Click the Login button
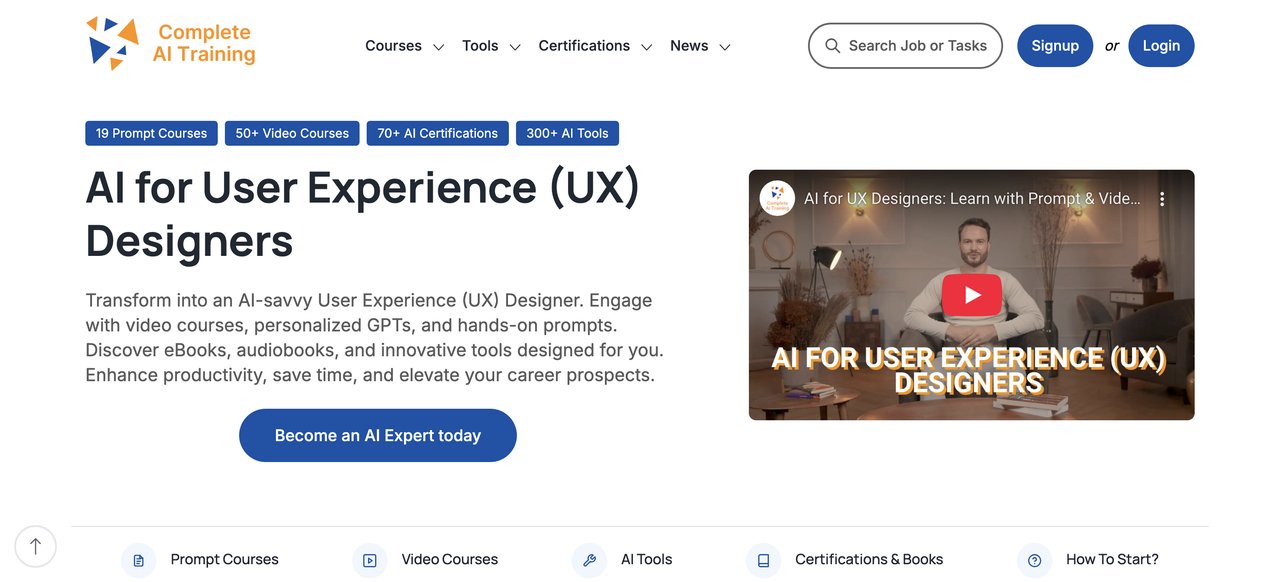The image size is (1280, 582). (1161, 46)
